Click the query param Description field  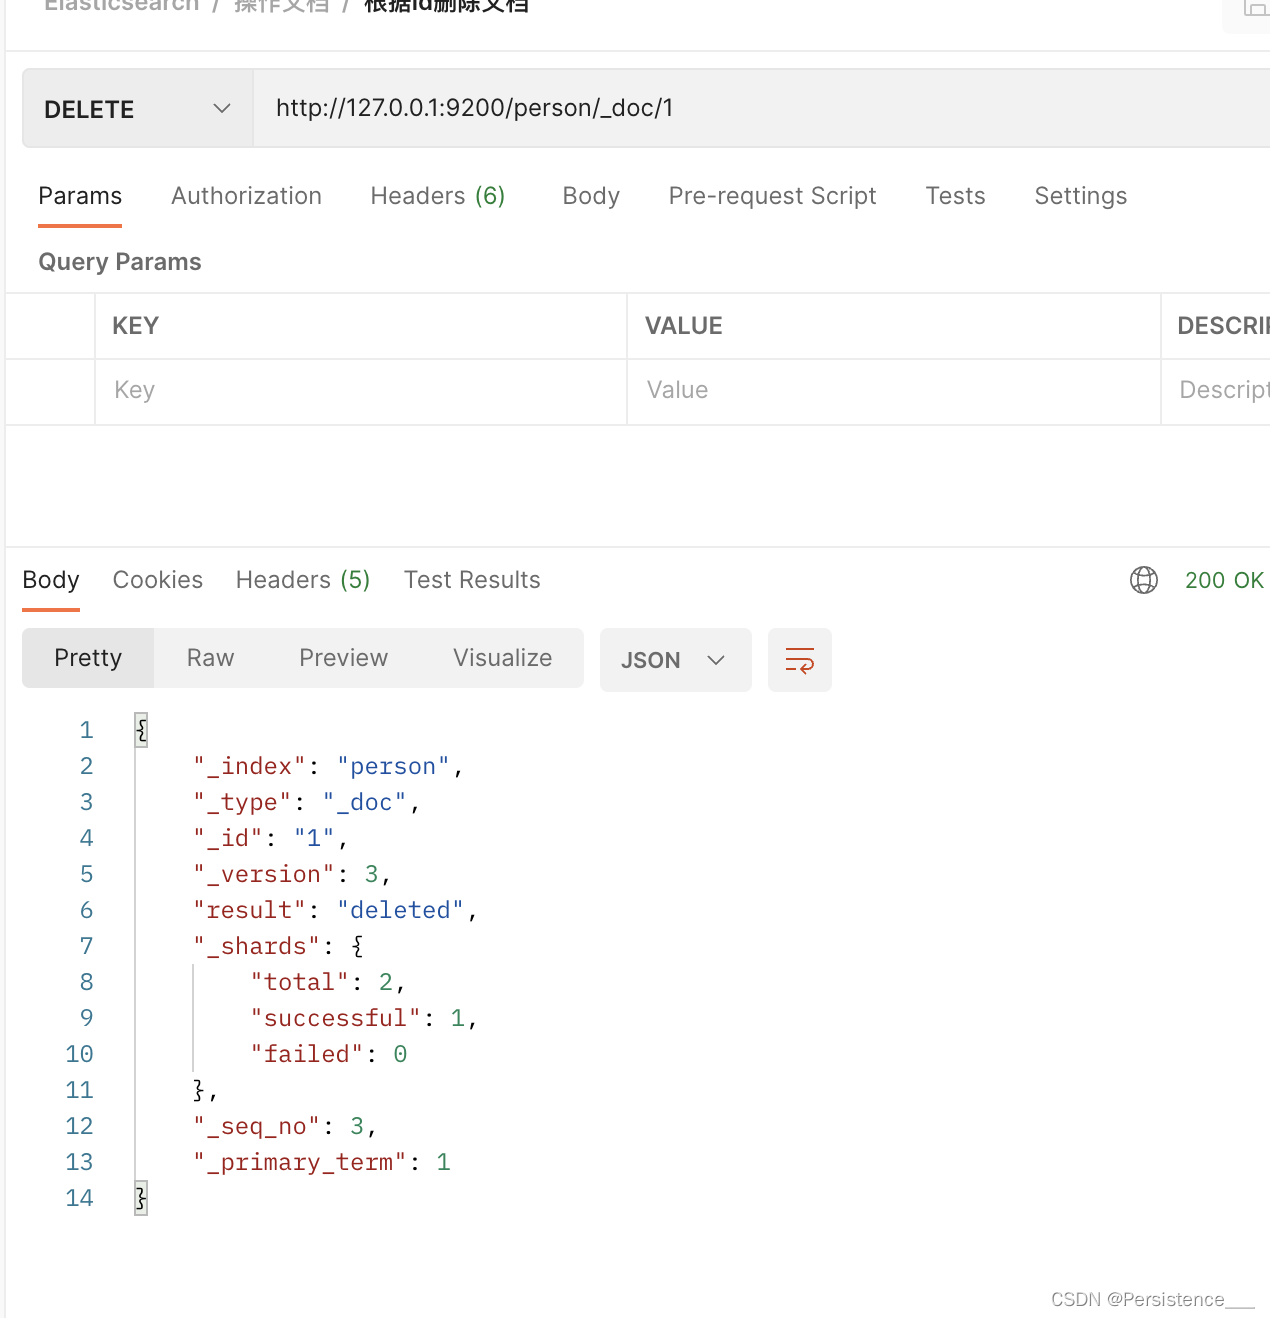point(1216,391)
